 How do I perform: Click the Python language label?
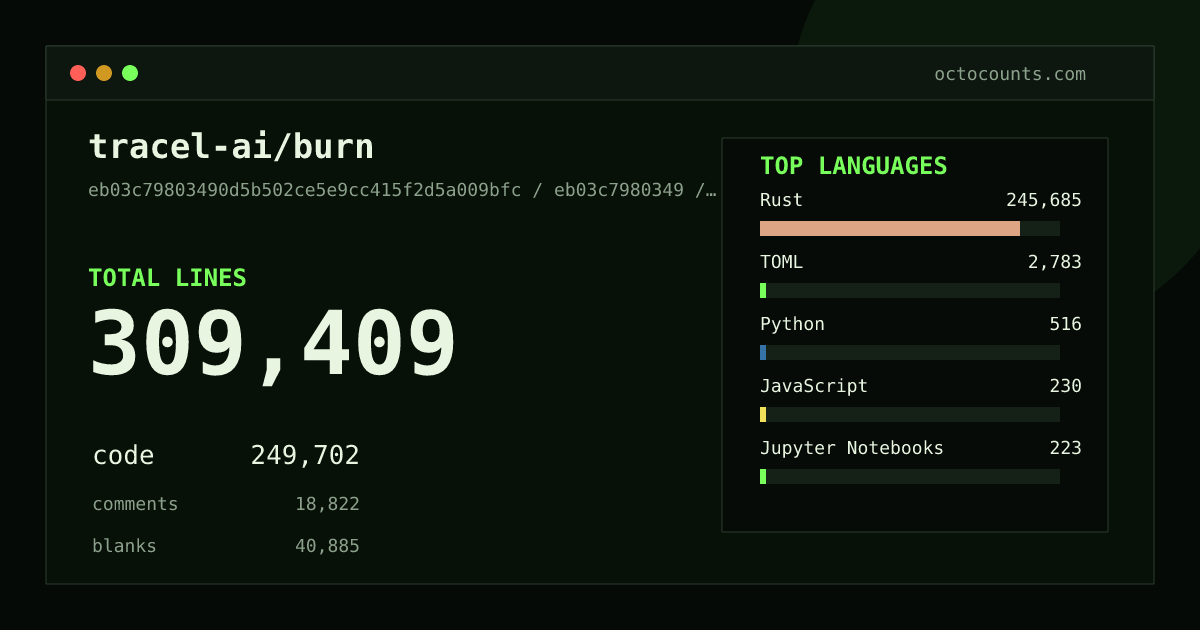click(792, 324)
